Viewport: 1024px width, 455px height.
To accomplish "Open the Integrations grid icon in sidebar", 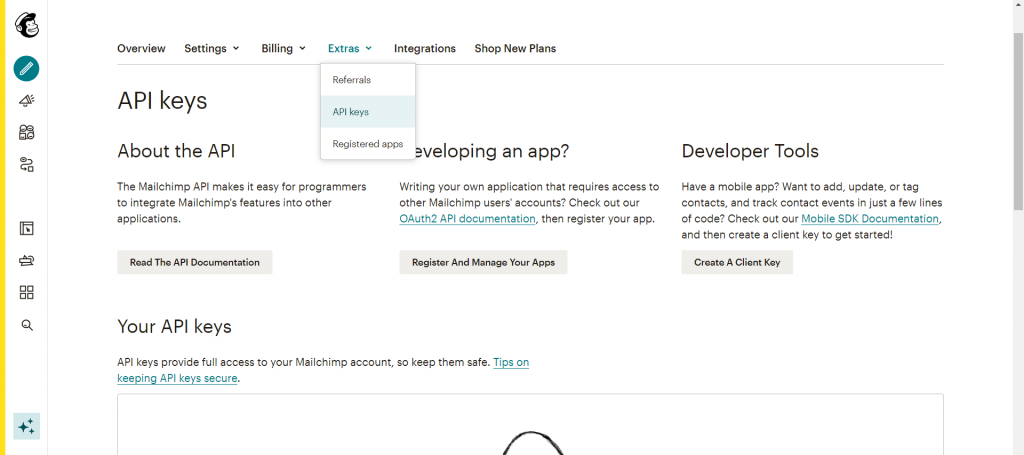I will tap(27, 292).
